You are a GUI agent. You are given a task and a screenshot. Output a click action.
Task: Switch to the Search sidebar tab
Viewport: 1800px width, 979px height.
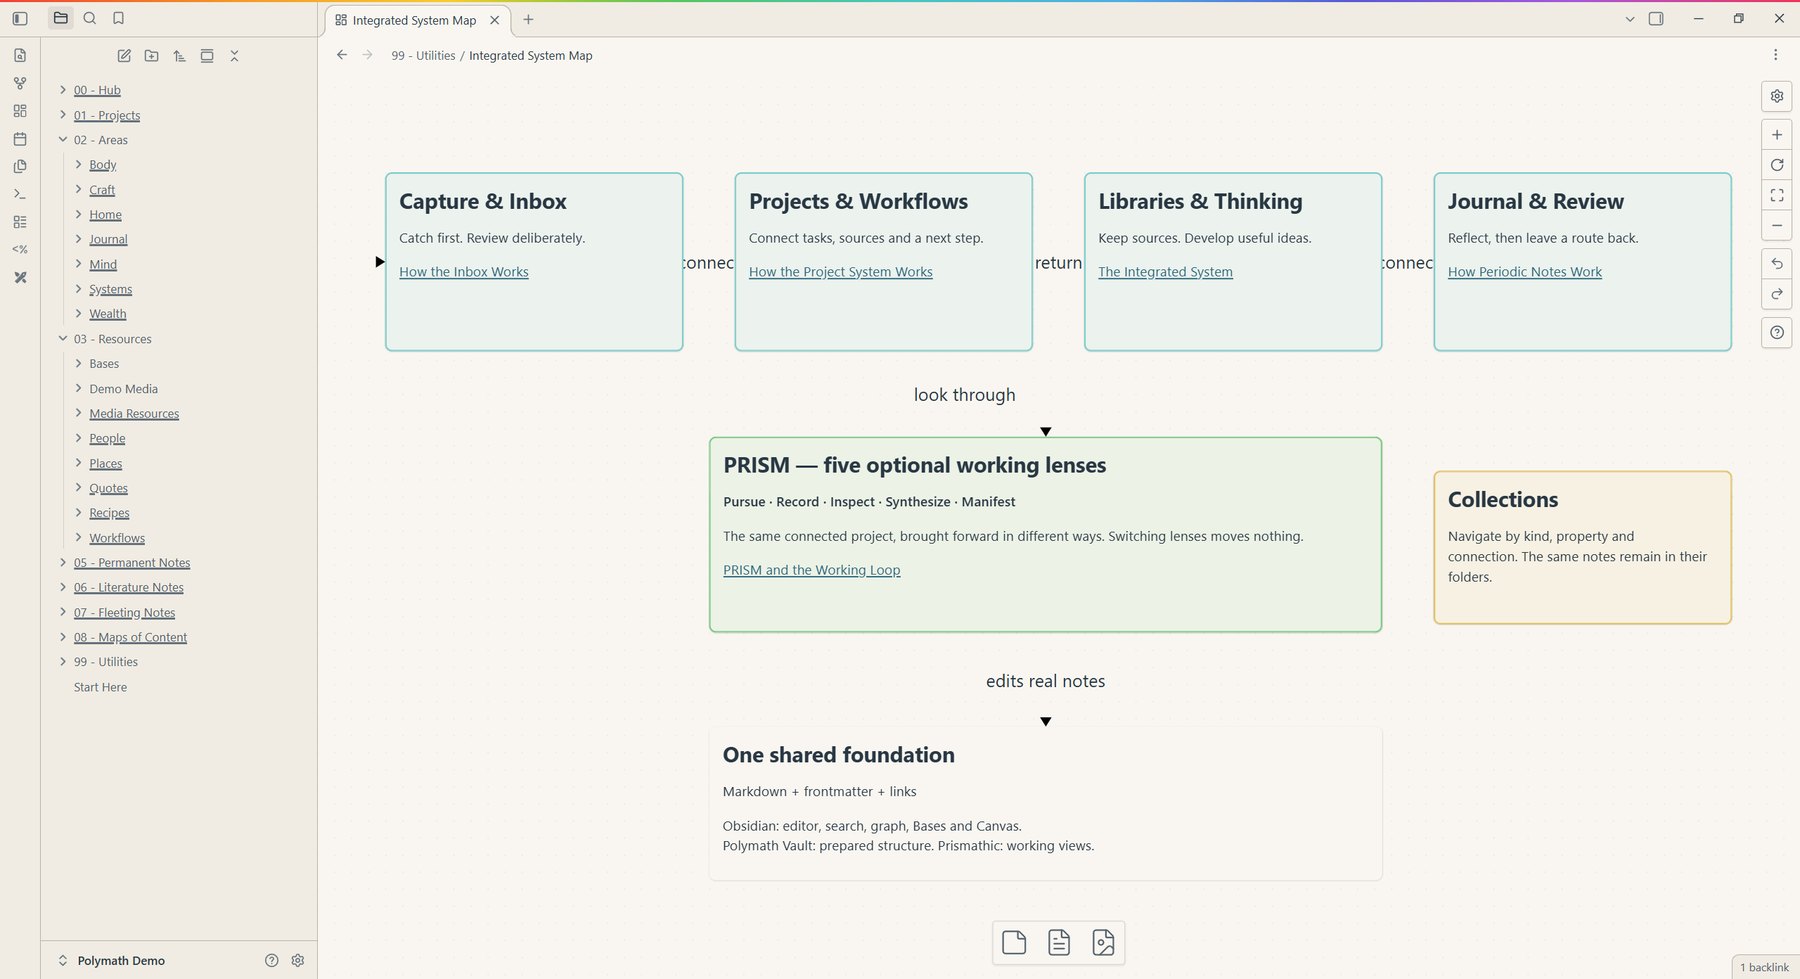tap(90, 18)
